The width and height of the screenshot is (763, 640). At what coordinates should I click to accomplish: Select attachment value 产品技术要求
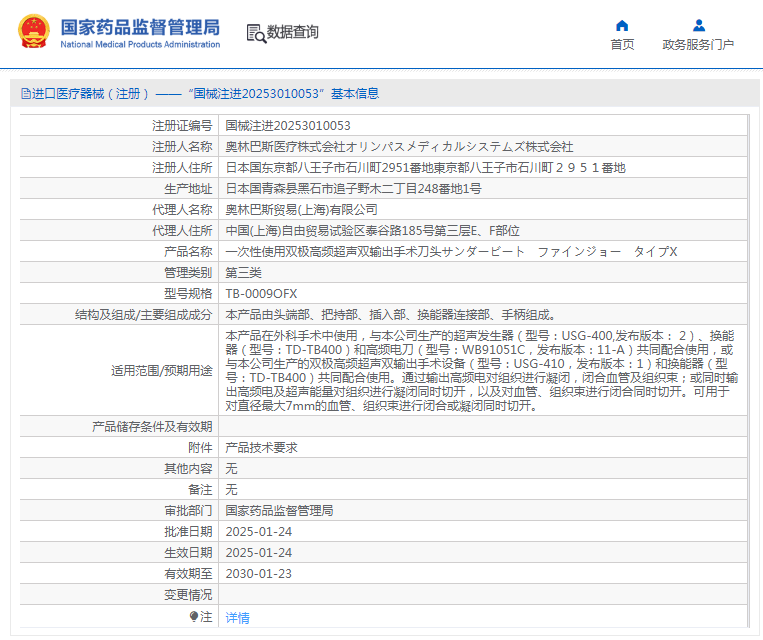261,447
